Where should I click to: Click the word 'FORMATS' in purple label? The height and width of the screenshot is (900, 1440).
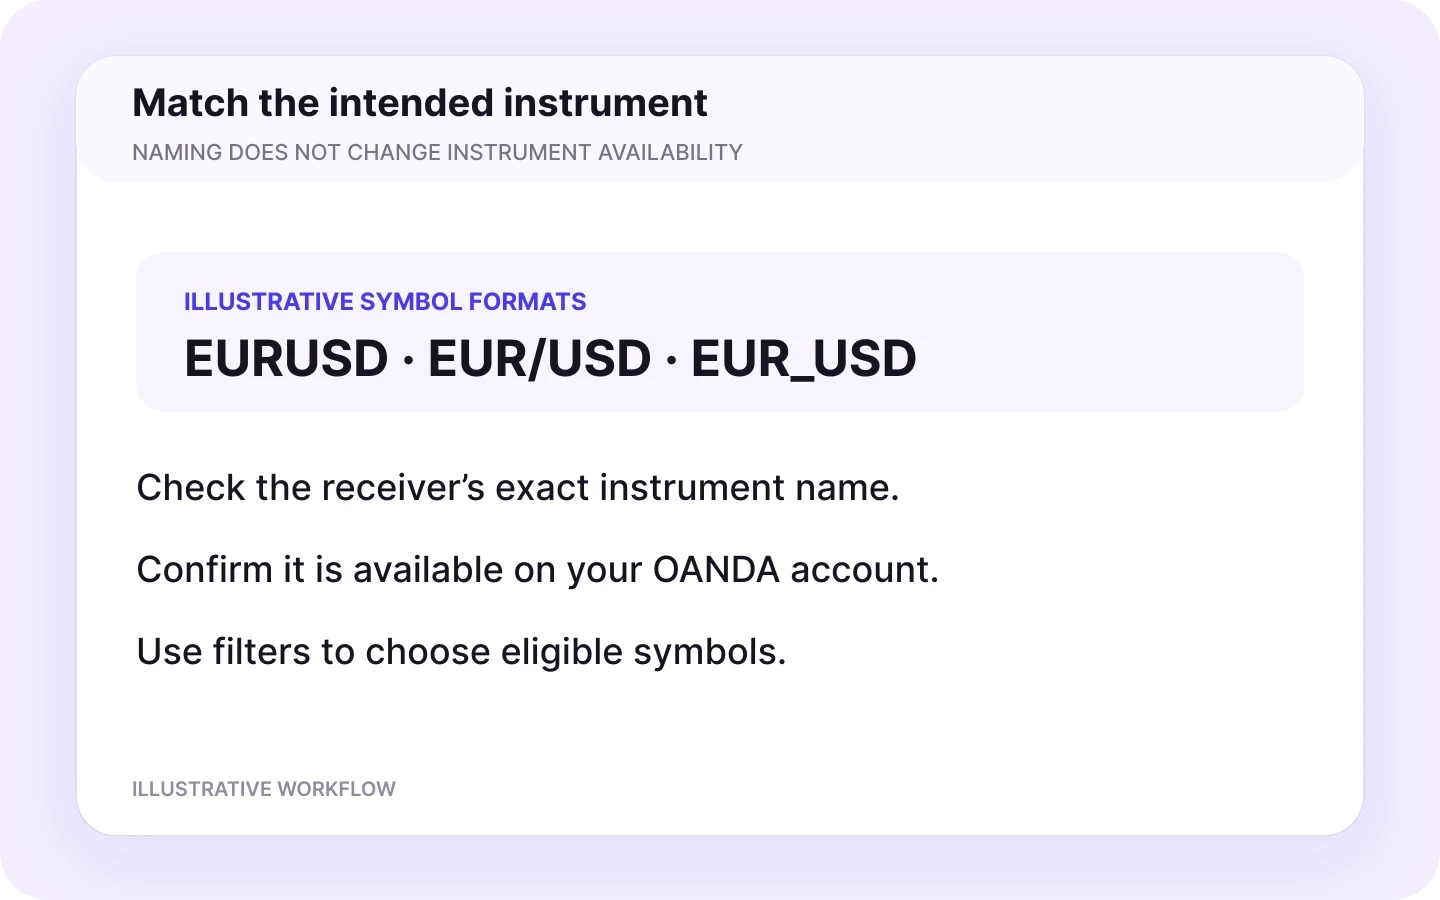click(528, 302)
